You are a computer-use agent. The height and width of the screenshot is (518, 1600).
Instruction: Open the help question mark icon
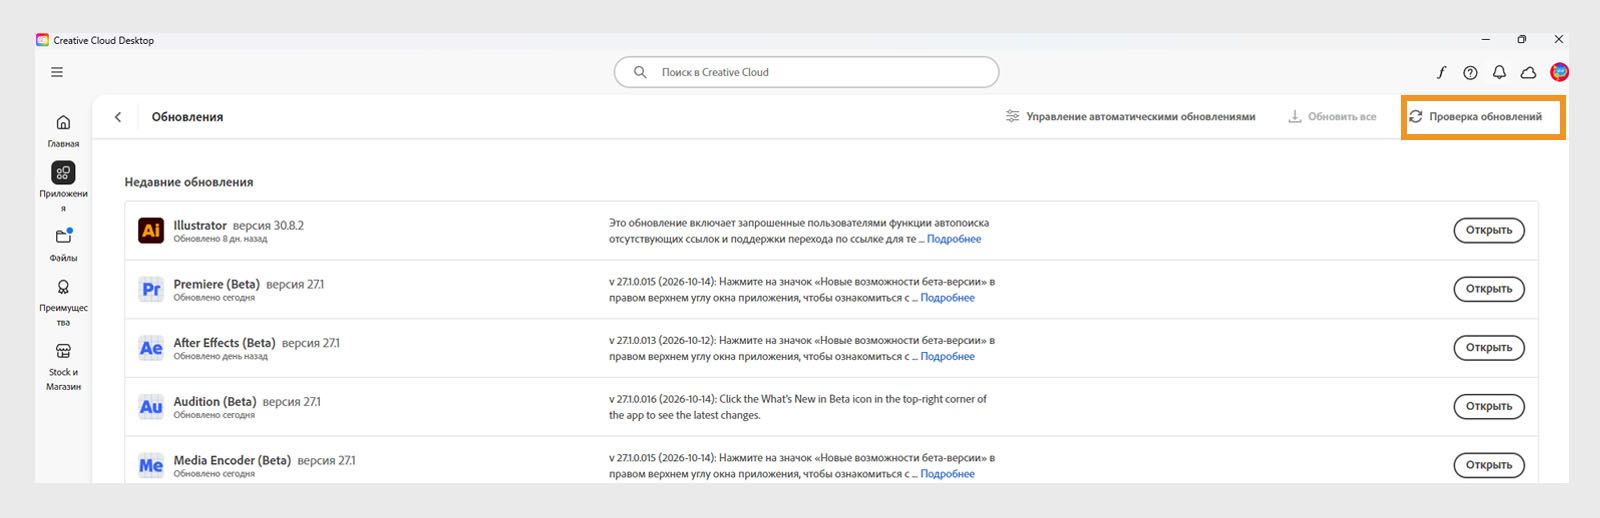click(x=1470, y=72)
